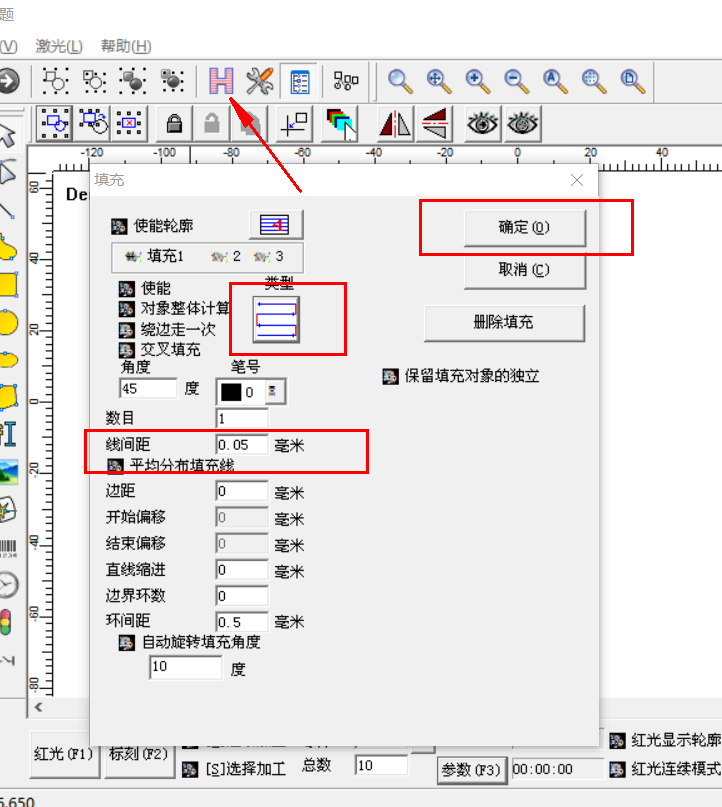The width and height of the screenshot is (722, 807).
Task: Click the IO port status icon
Action: 346,81
